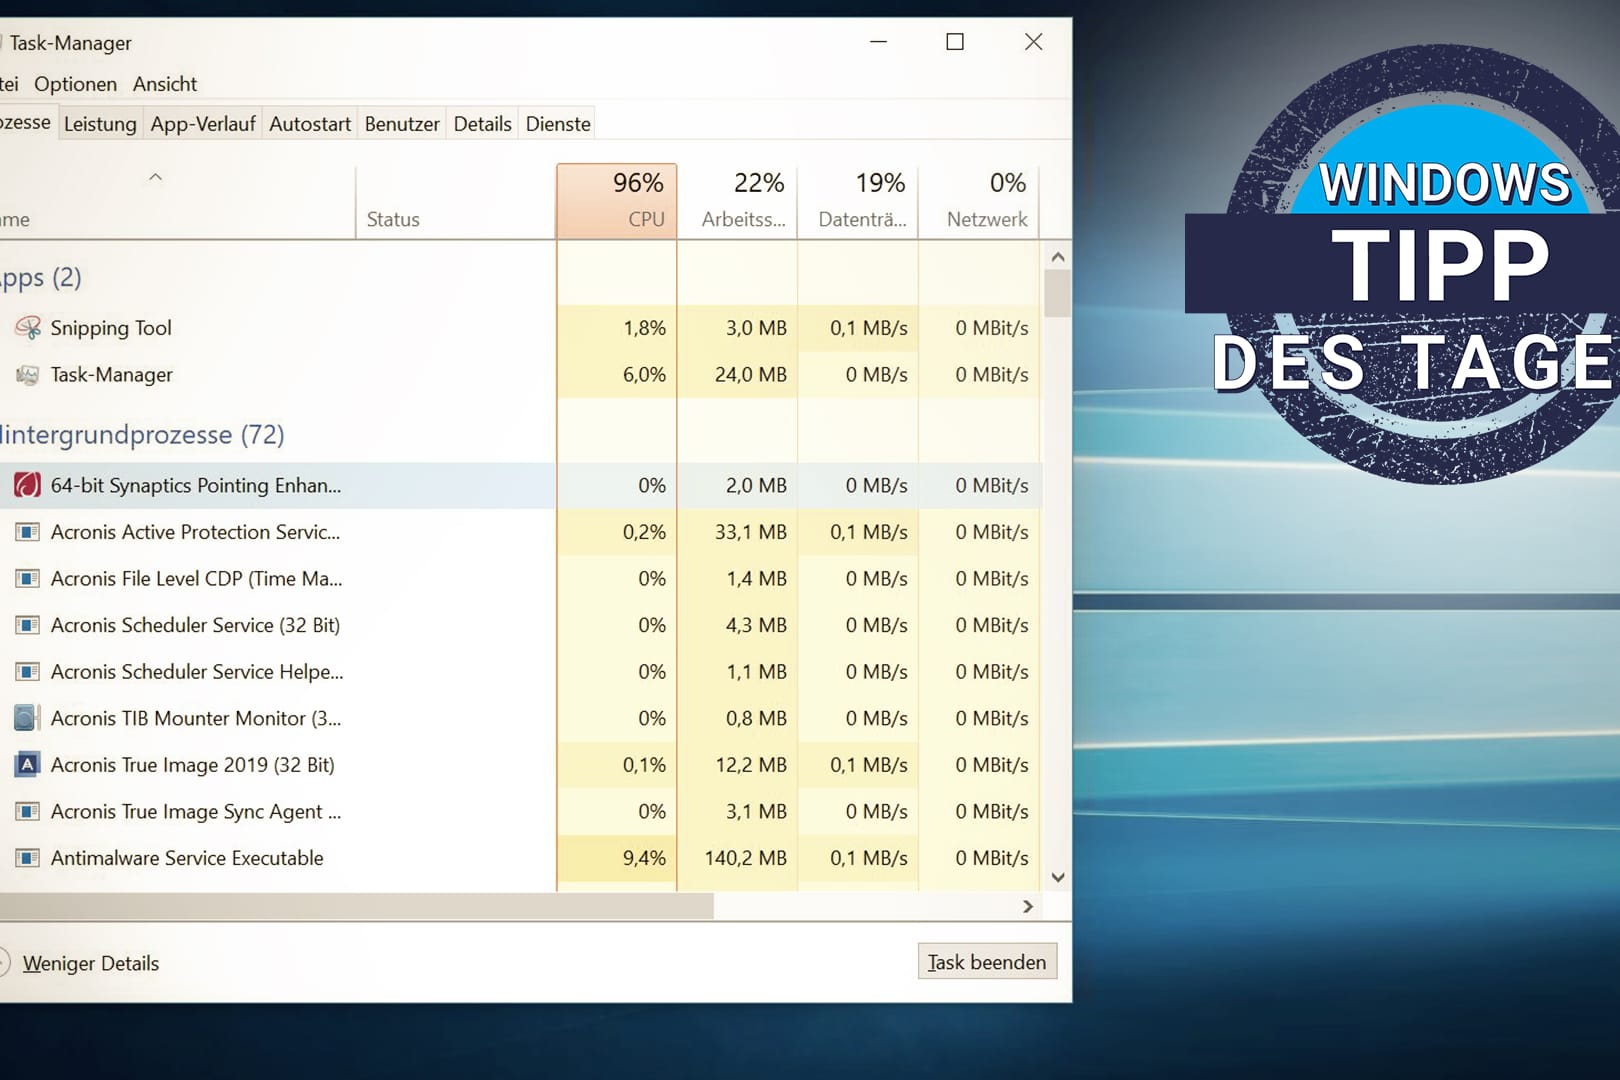Click Antimalware 140,2 MB memory value

pyautogui.click(x=746, y=858)
